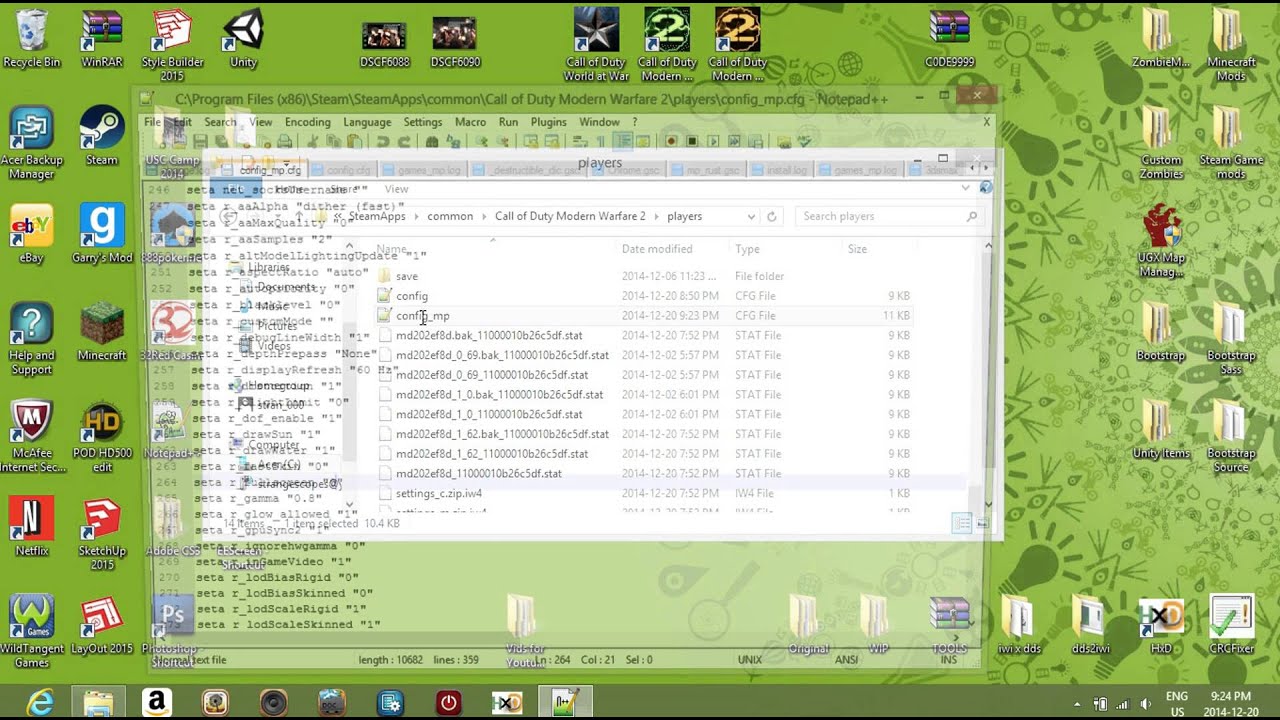This screenshot has width=1280, height=720.
Task: Select the CODE9999 WinRAR archive icon
Action: (950, 38)
